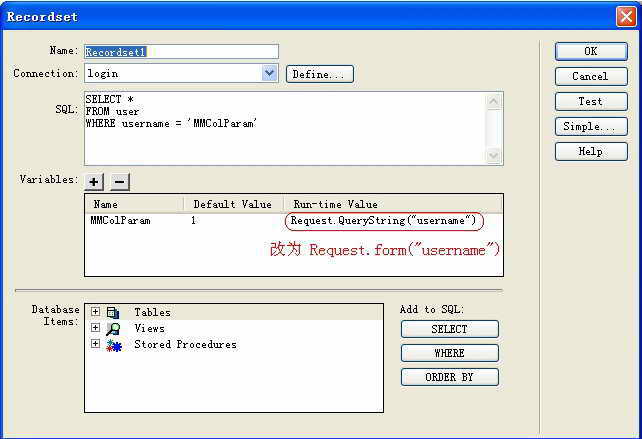Screen dimensions: 642x439
Task: Add WHERE clause to SQL
Action: 449,353
